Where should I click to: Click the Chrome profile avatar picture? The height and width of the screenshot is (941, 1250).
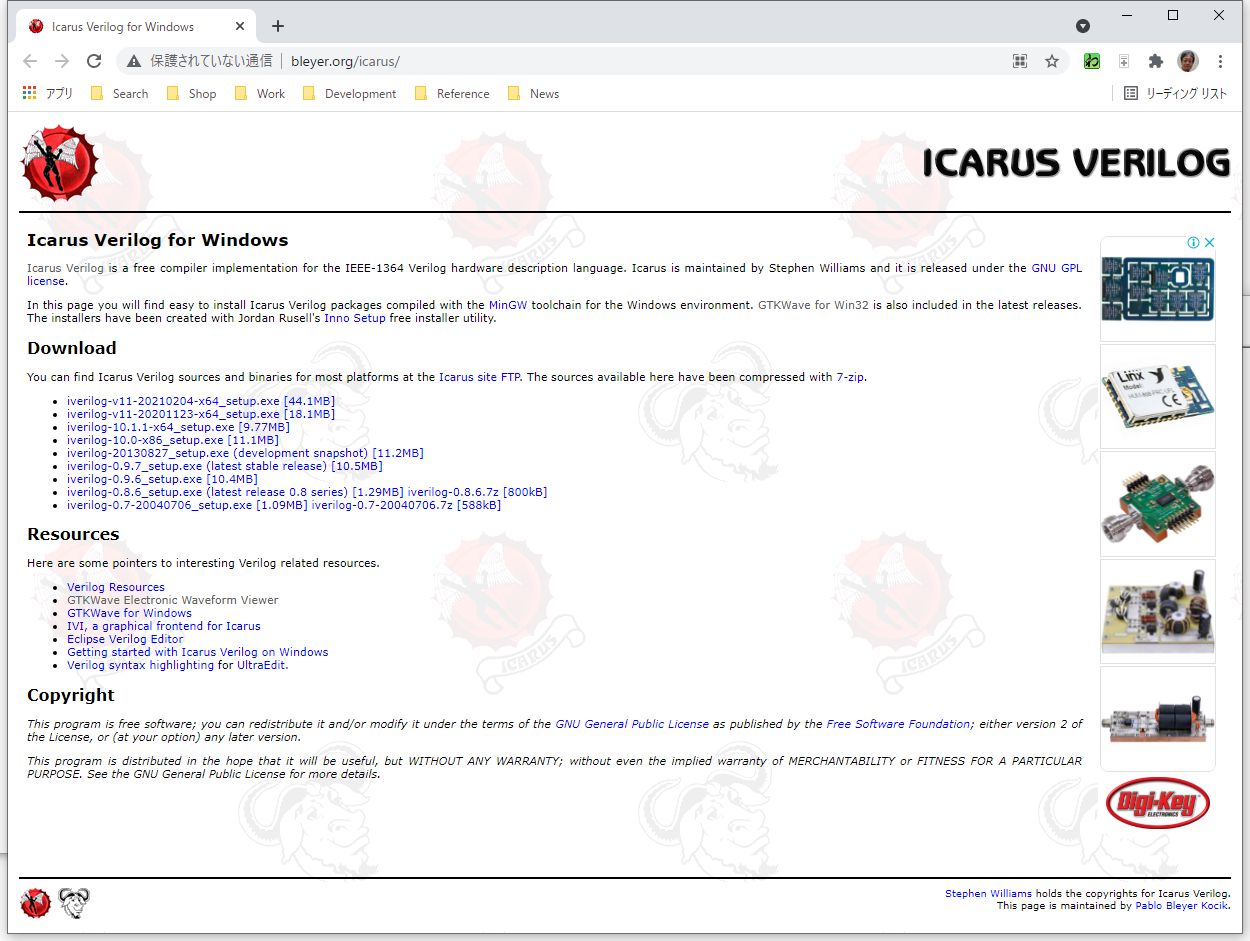click(1187, 60)
